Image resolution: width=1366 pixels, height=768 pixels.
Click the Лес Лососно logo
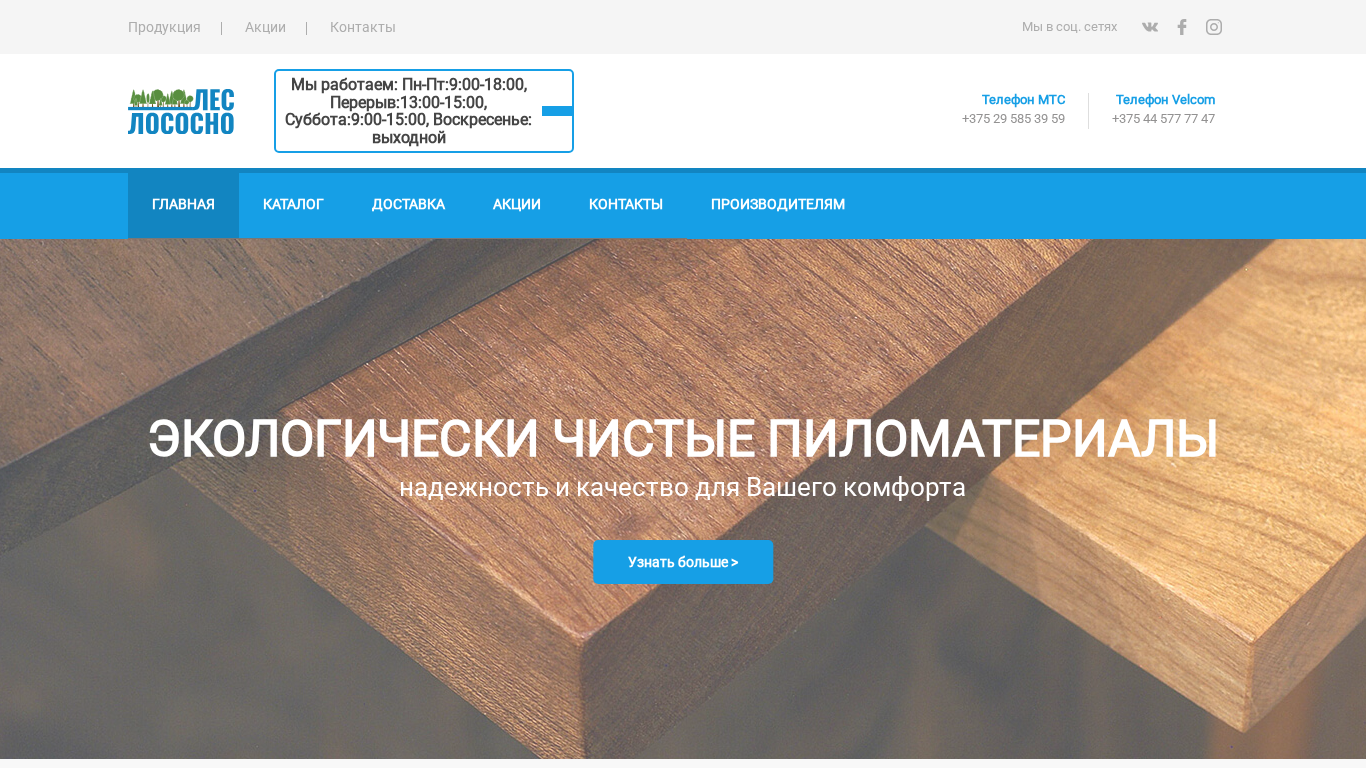pyautogui.click(x=181, y=111)
